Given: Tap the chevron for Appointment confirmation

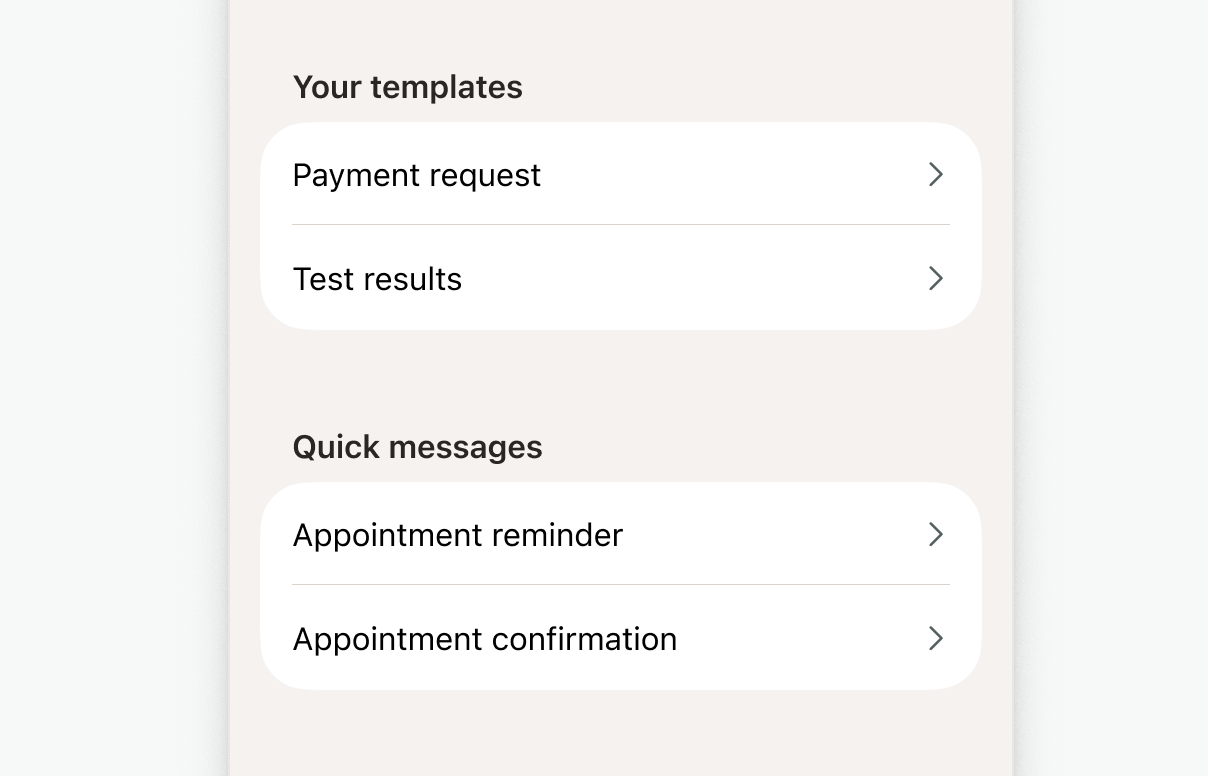Looking at the screenshot, I should [x=936, y=638].
